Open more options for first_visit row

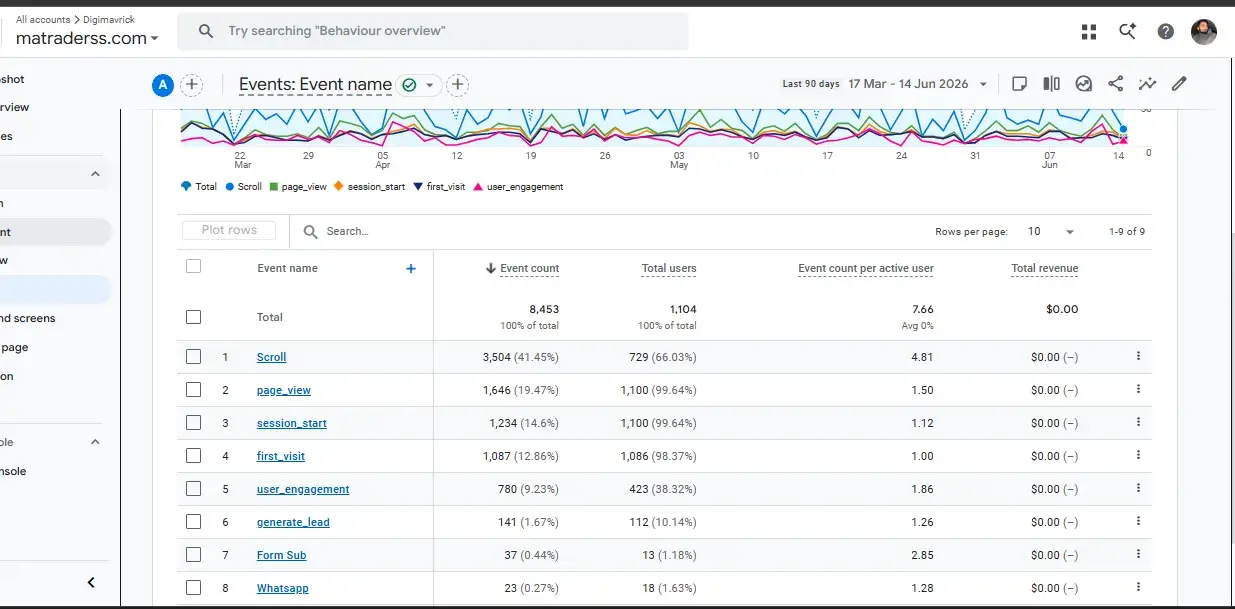pyautogui.click(x=1138, y=455)
